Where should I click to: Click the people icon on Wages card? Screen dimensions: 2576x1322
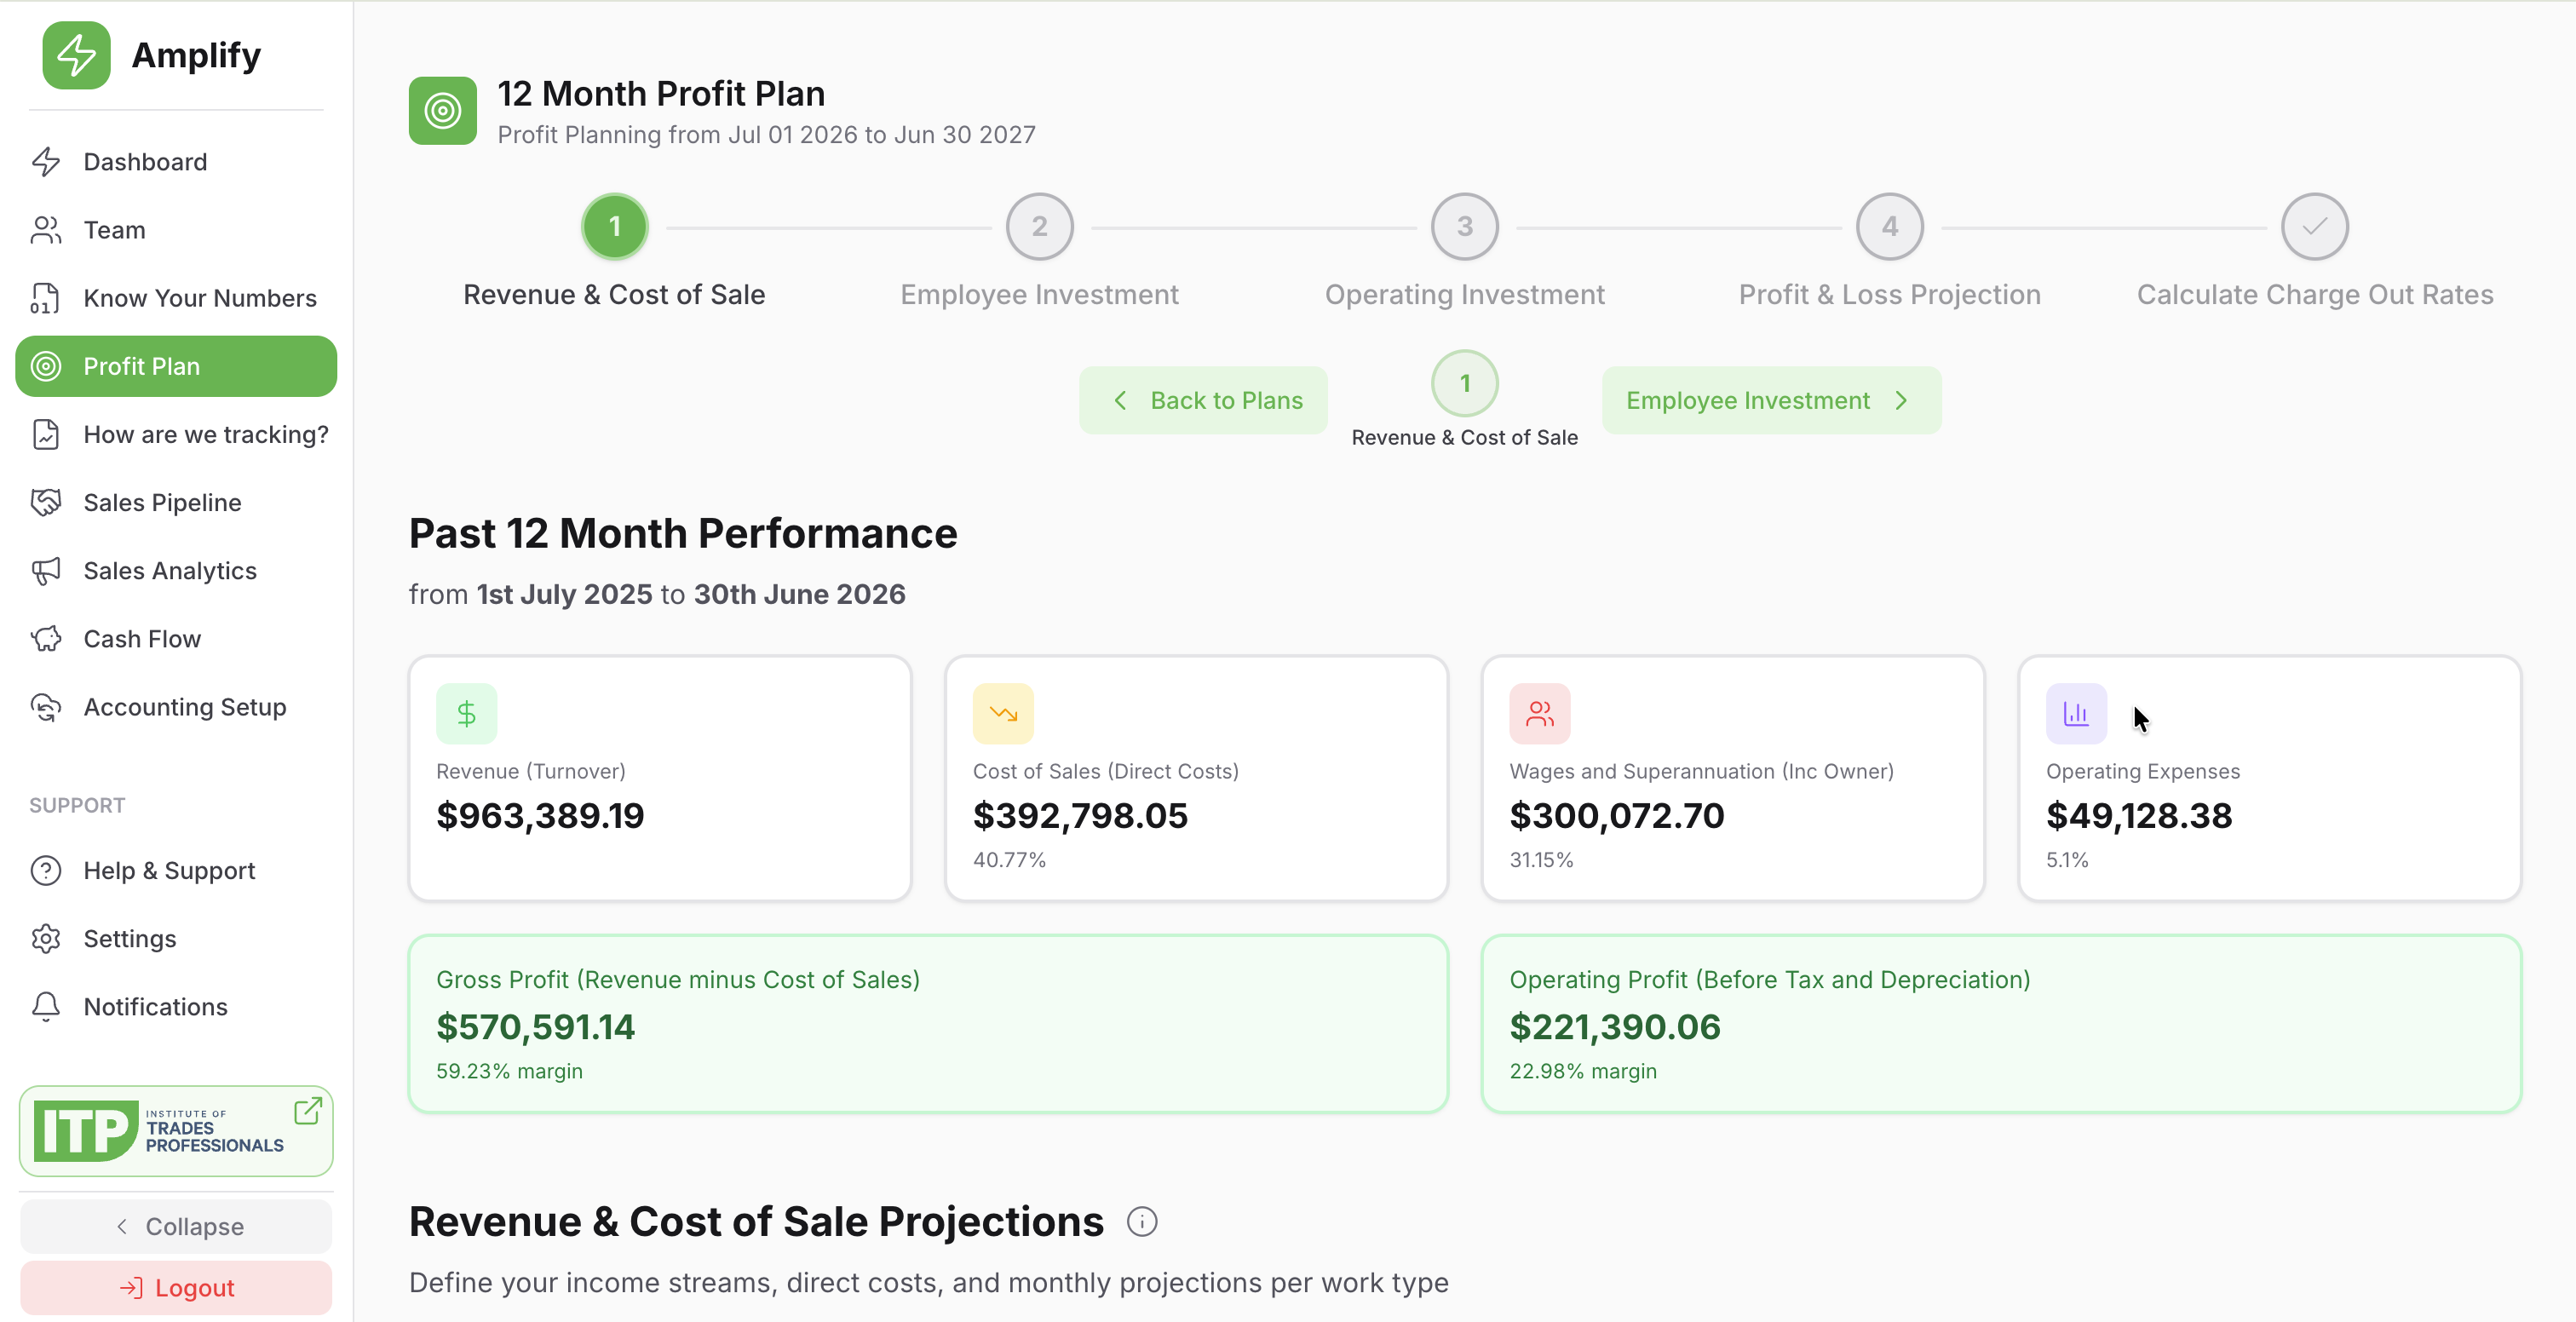pyautogui.click(x=1540, y=714)
